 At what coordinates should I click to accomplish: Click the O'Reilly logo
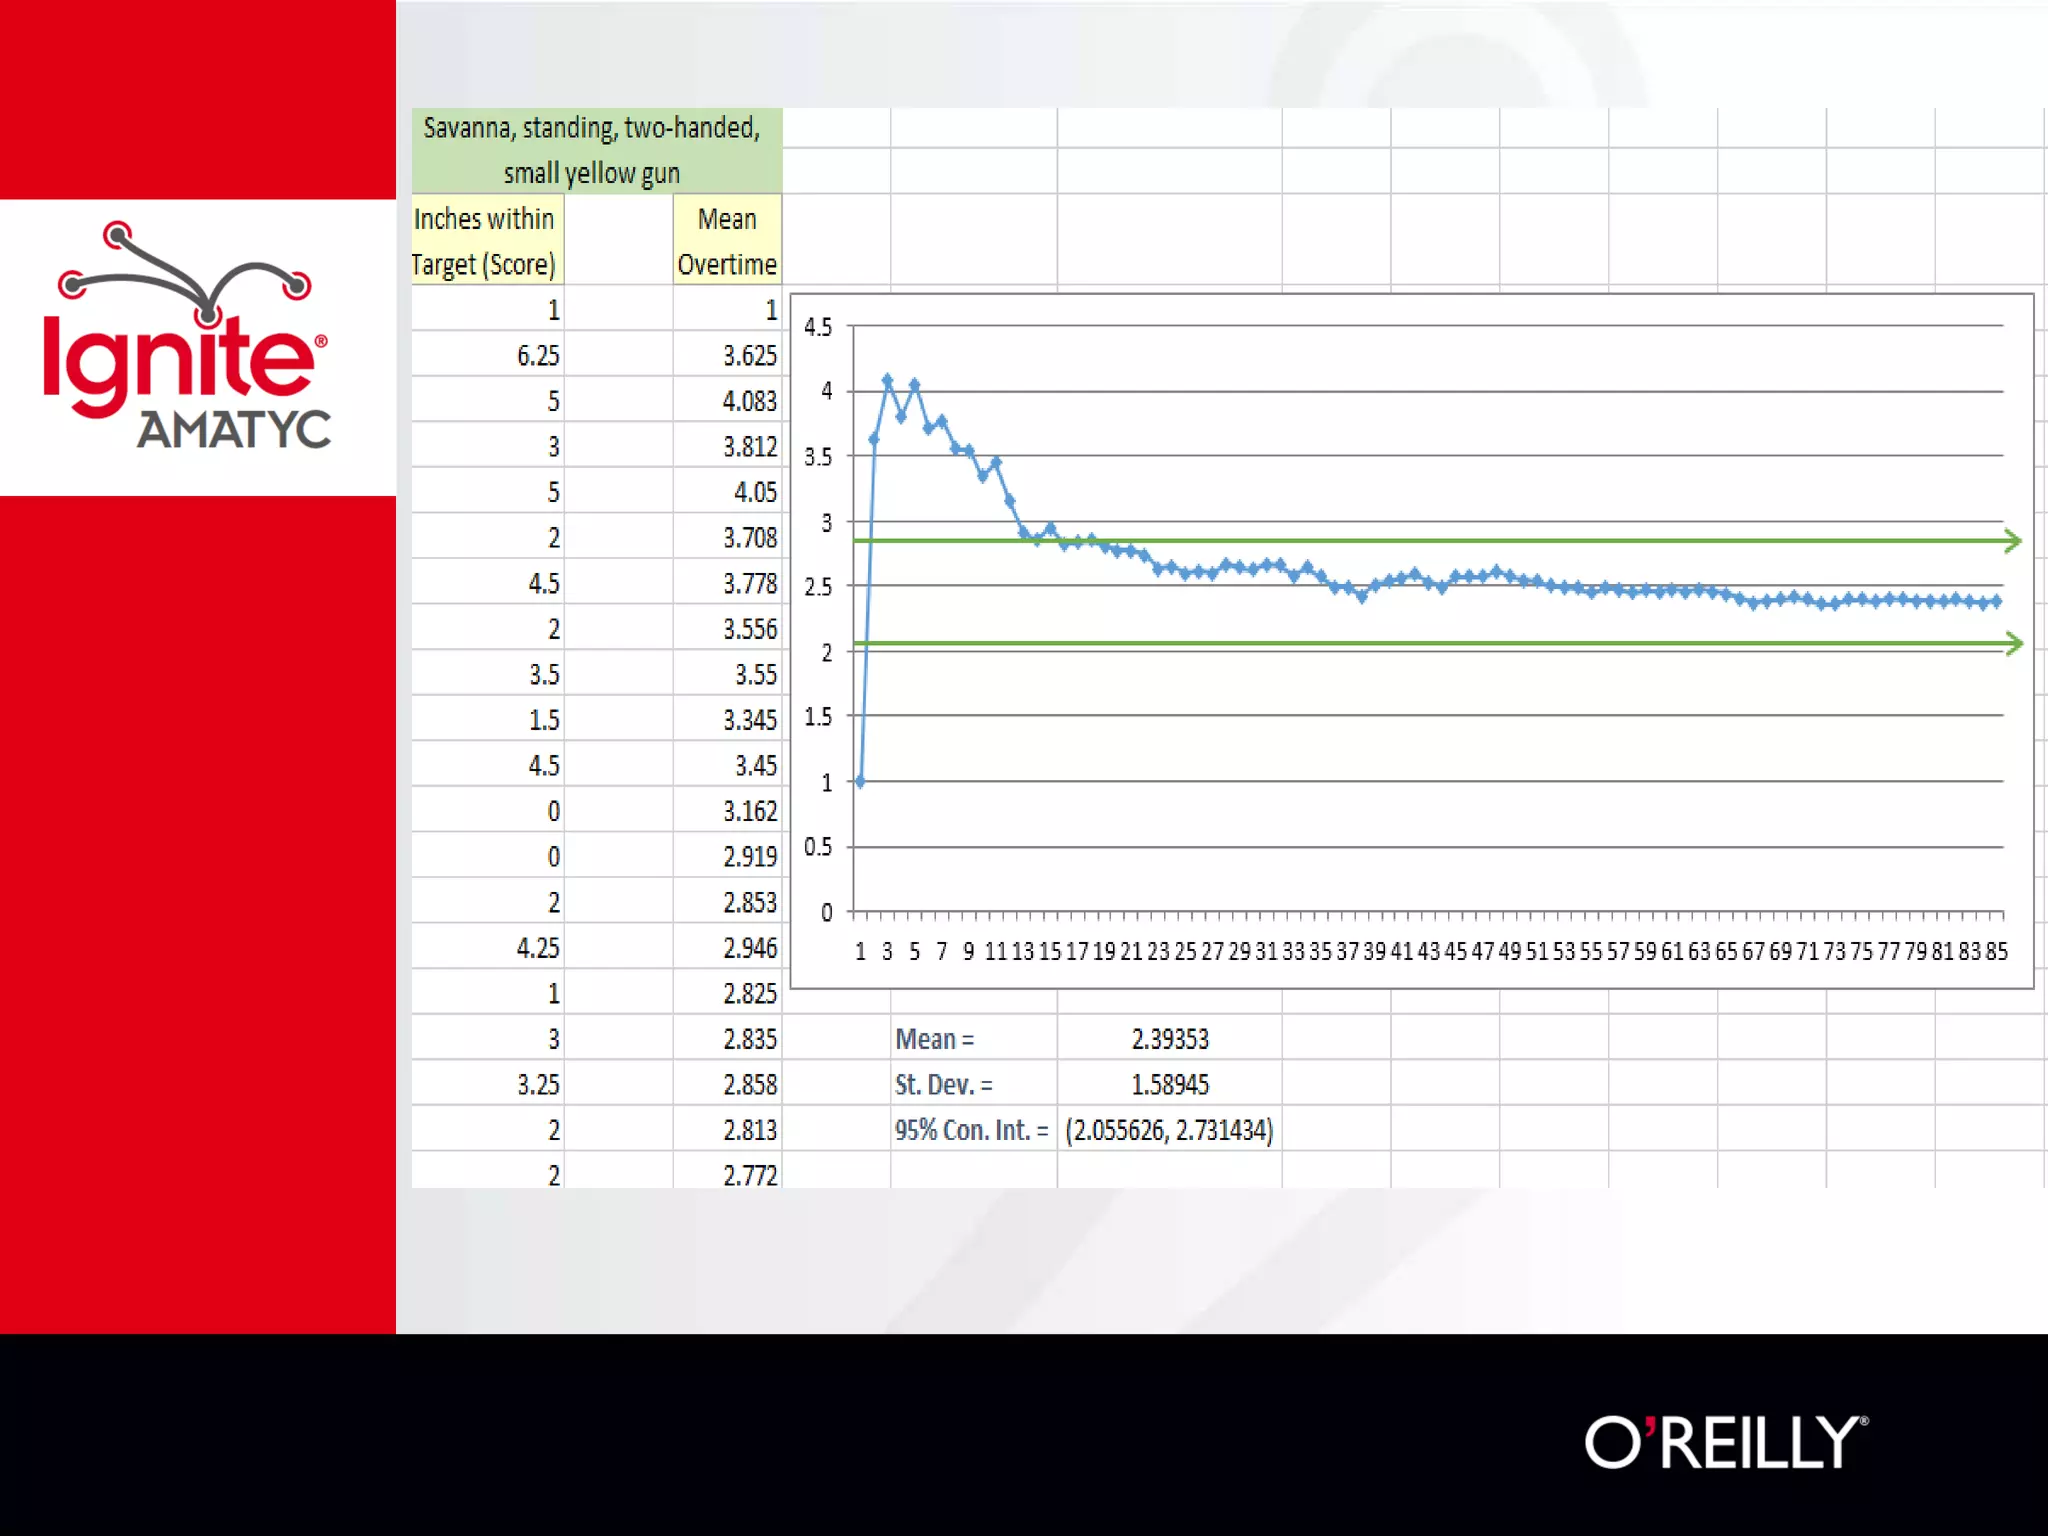1725,1442
